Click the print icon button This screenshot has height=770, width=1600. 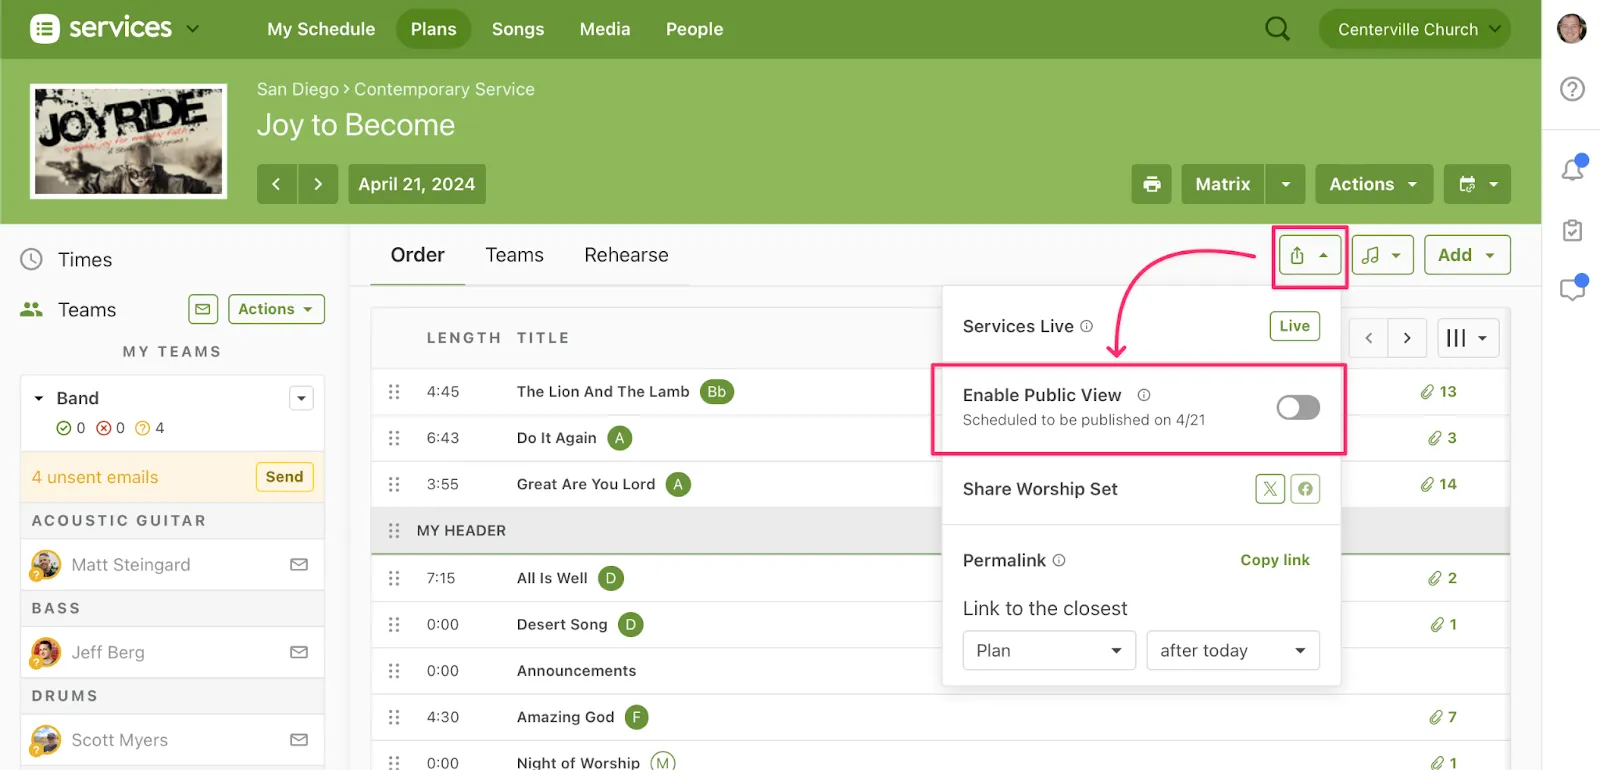click(1152, 184)
